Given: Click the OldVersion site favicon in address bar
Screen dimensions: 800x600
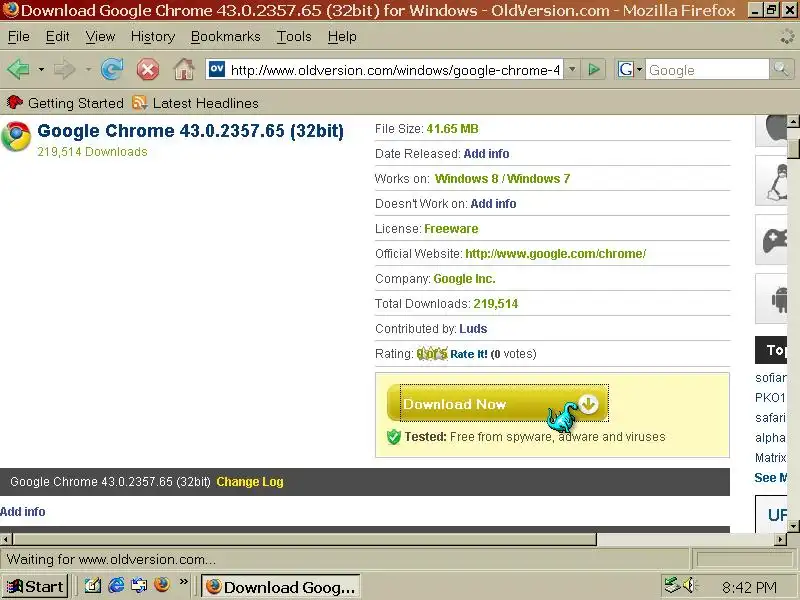Looking at the screenshot, I should coord(217,69).
